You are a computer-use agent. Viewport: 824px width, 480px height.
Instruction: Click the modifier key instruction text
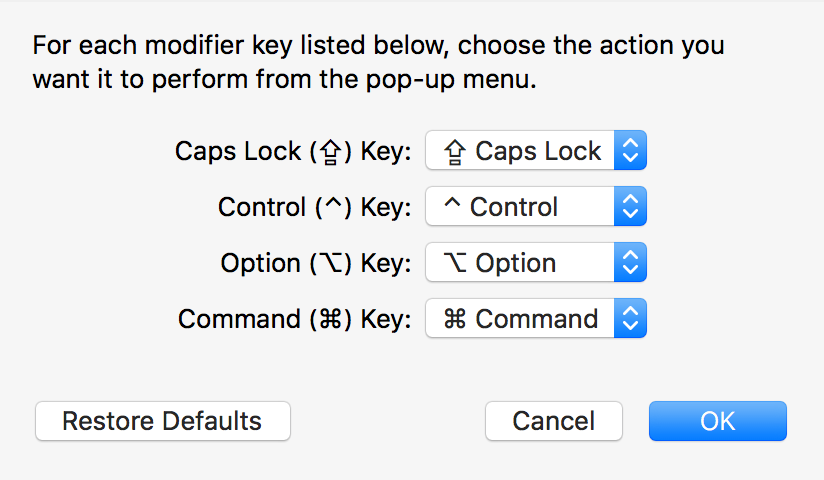(x=378, y=62)
